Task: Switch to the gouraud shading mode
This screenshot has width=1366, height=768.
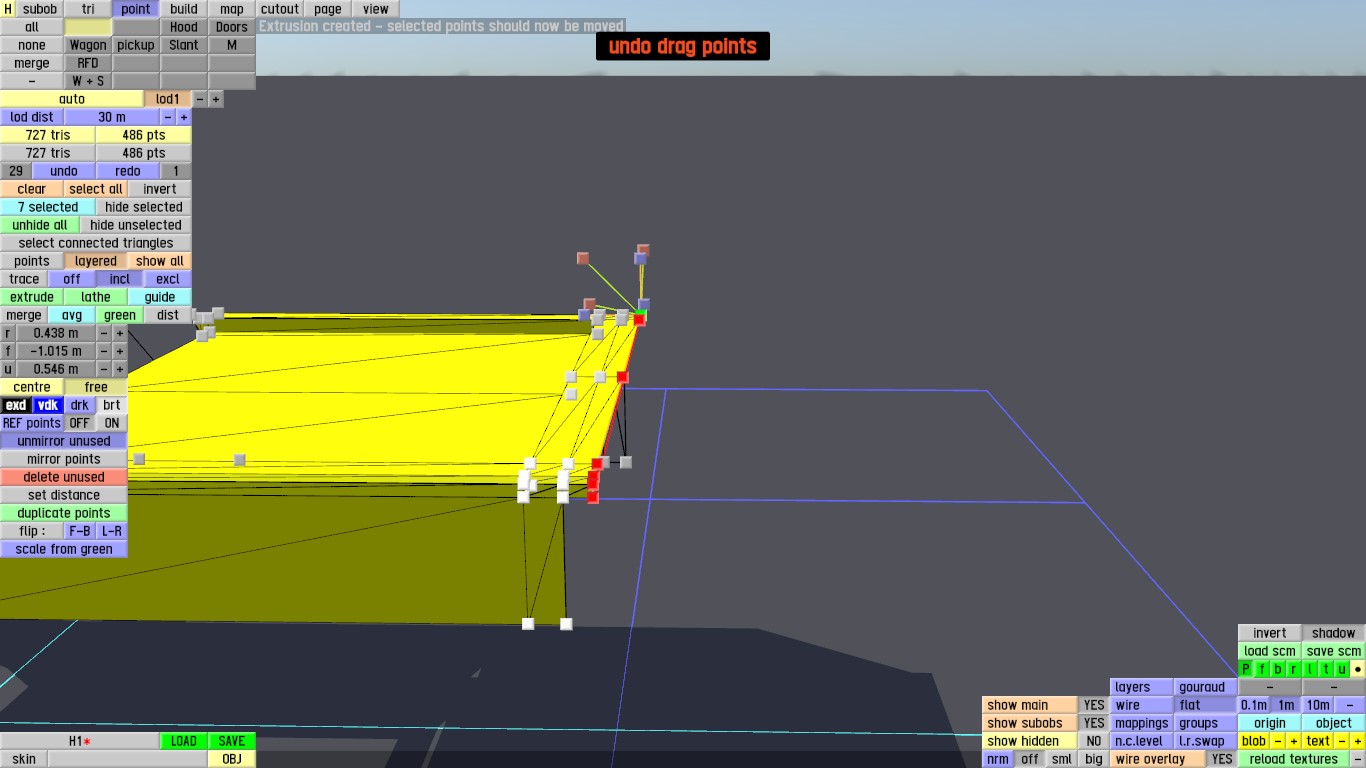Action: click(1206, 687)
